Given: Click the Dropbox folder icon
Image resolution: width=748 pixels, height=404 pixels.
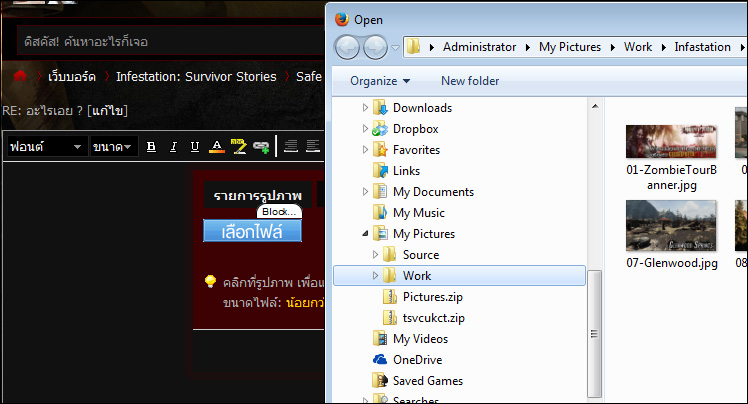Looking at the screenshot, I should (380, 129).
